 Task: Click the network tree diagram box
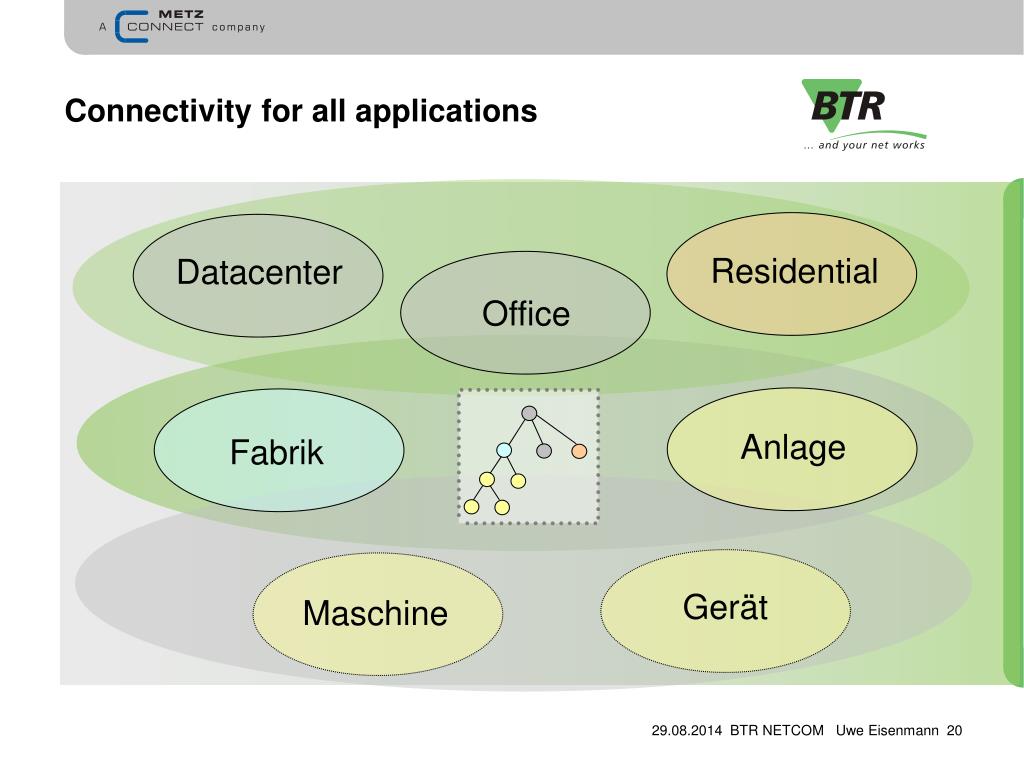point(528,456)
